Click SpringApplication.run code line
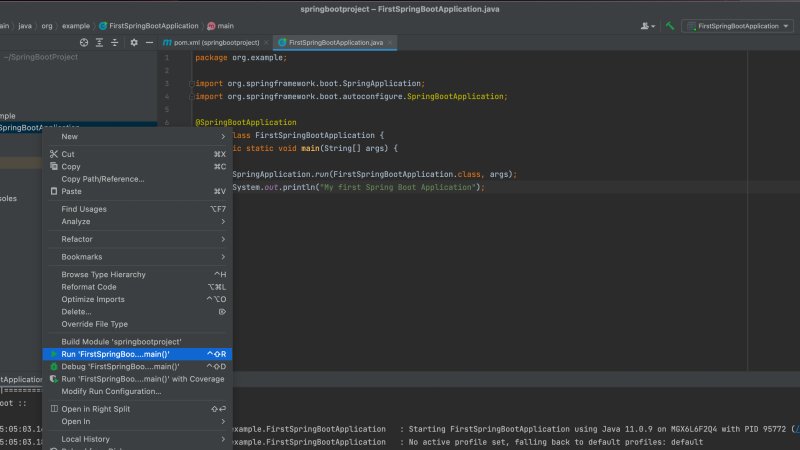This screenshot has height=450, width=800. [x=374, y=174]
